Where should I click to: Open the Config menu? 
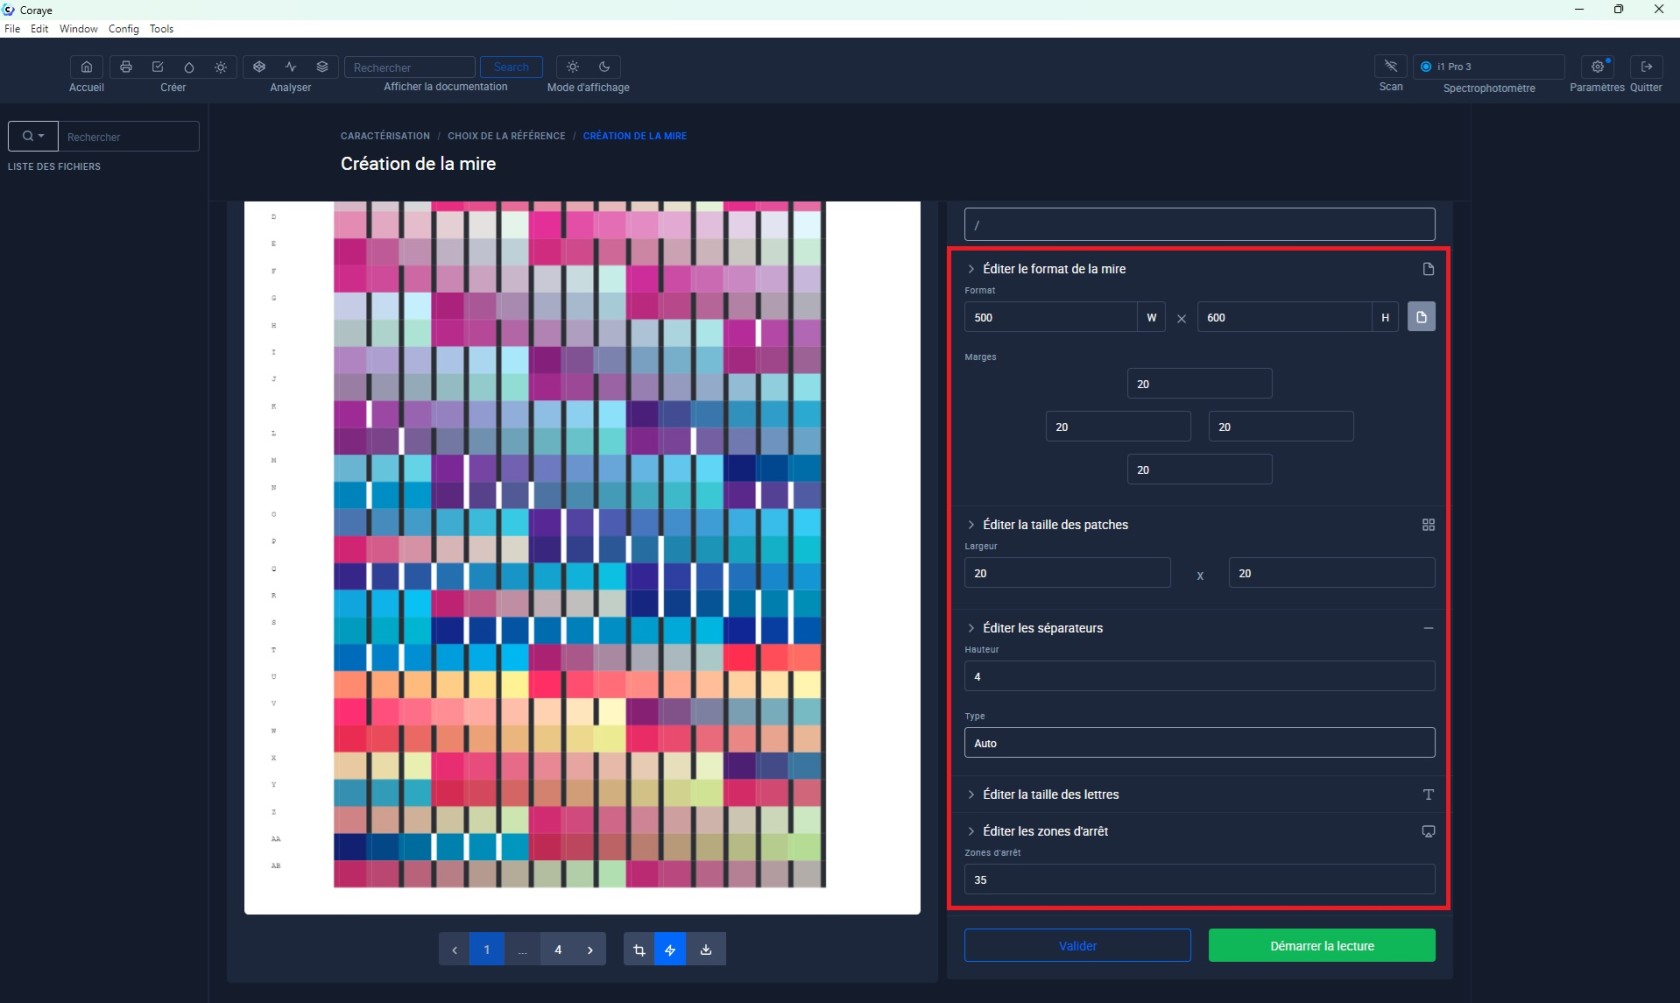click(124, 29)
